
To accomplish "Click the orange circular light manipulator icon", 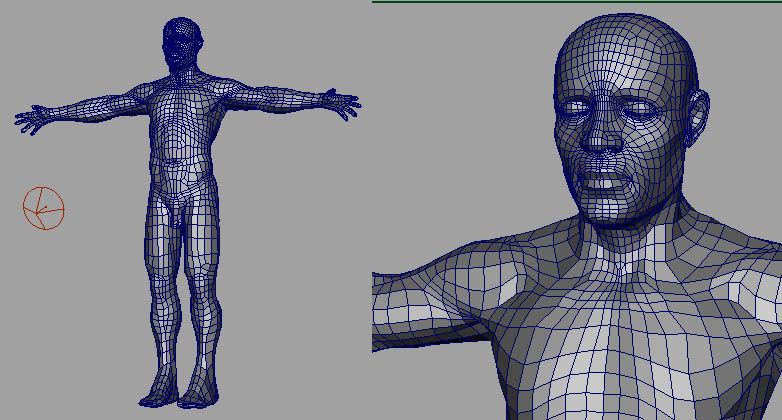I will (44, 209).
